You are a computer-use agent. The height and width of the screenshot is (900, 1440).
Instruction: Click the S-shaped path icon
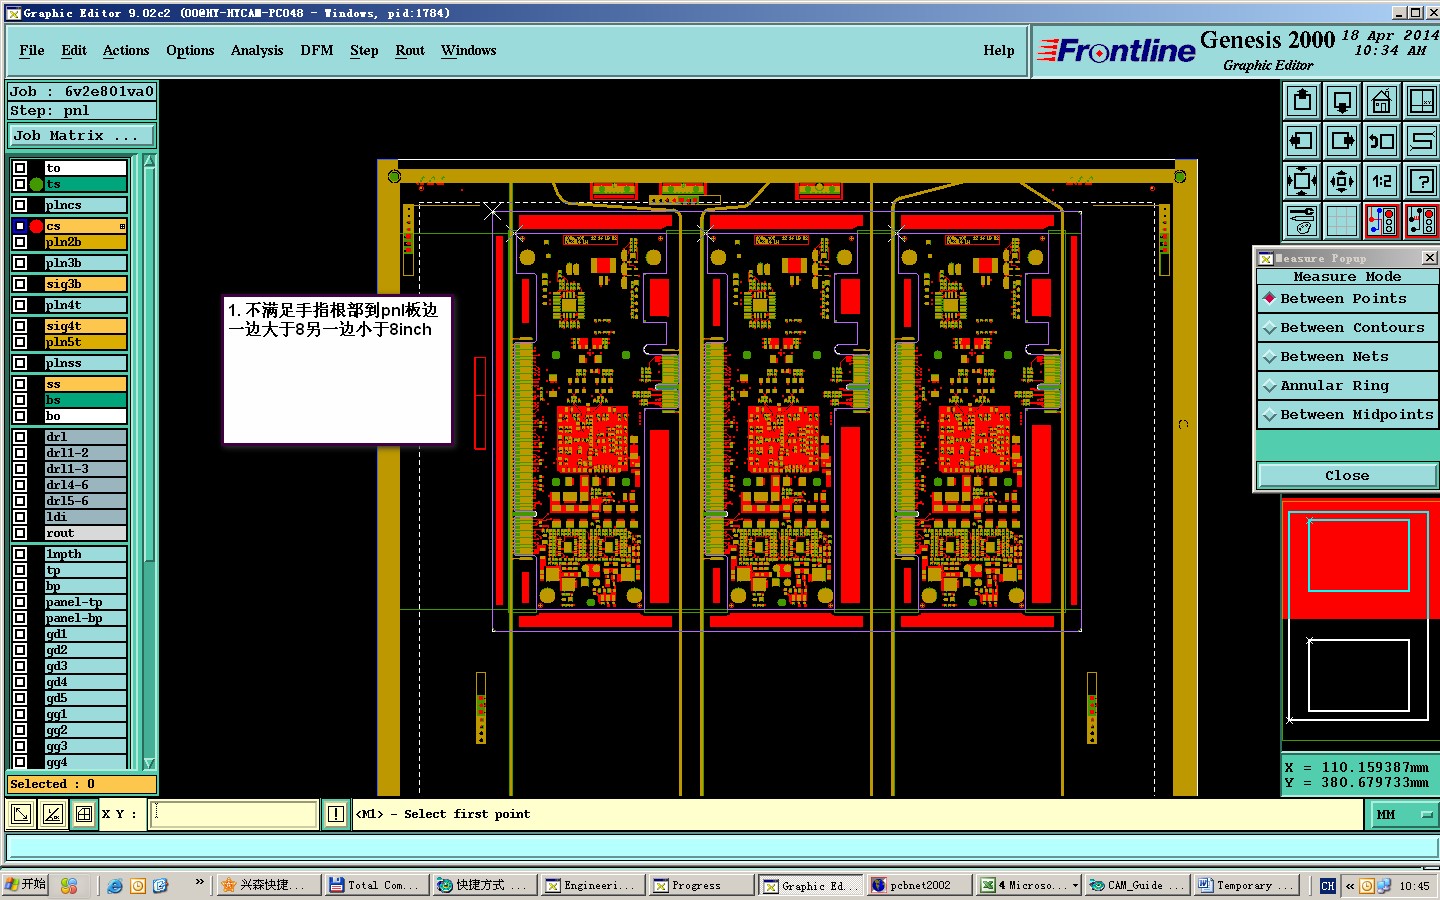coord(1421,141)
